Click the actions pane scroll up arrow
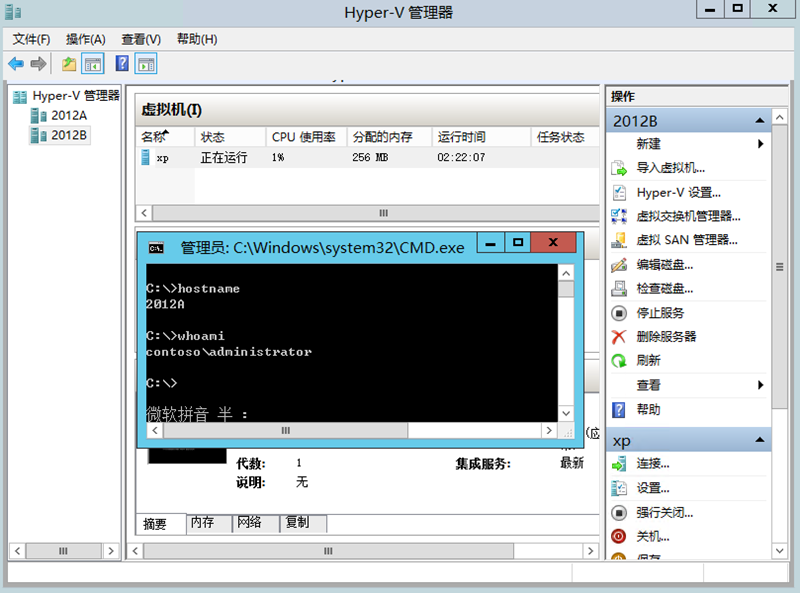 tap(779, 117)
